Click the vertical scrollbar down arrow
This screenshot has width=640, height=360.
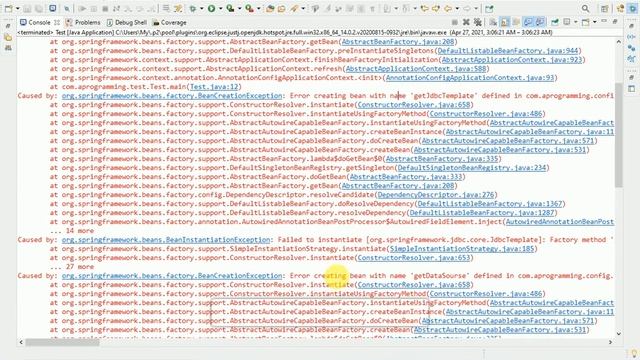tap(619, 333)
